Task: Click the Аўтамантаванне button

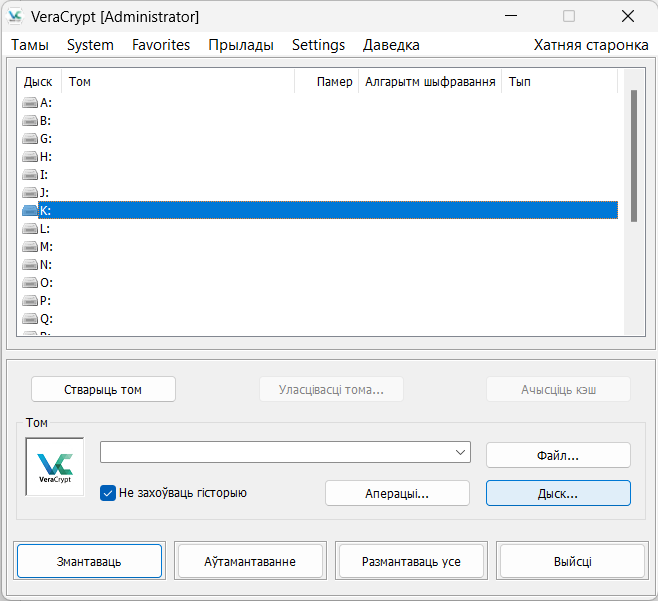Action: pos(250,561)
